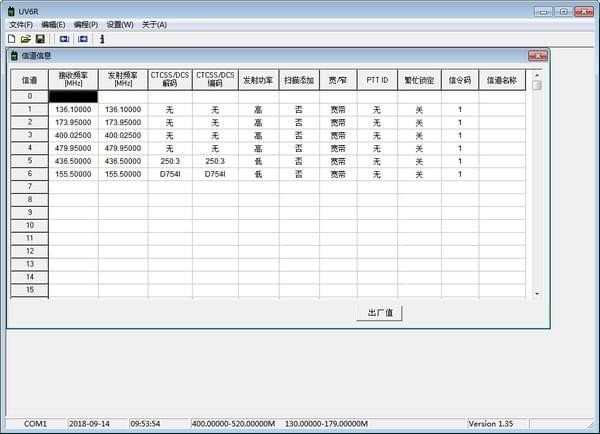This screenshot has width=600, height=434.
Task: Open the 编辑(E) menu
Action: pos(53,25)
